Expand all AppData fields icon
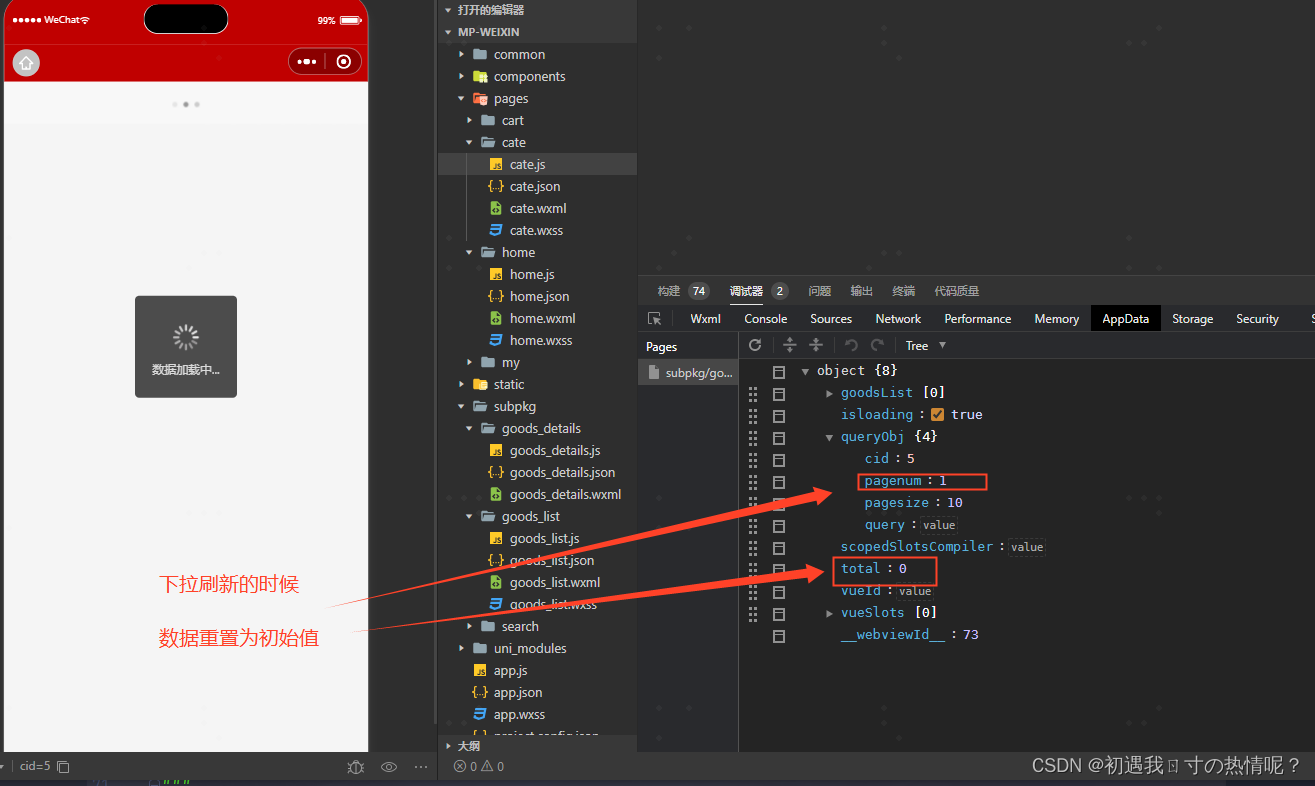1315x786 pixels. click(789, 345)
